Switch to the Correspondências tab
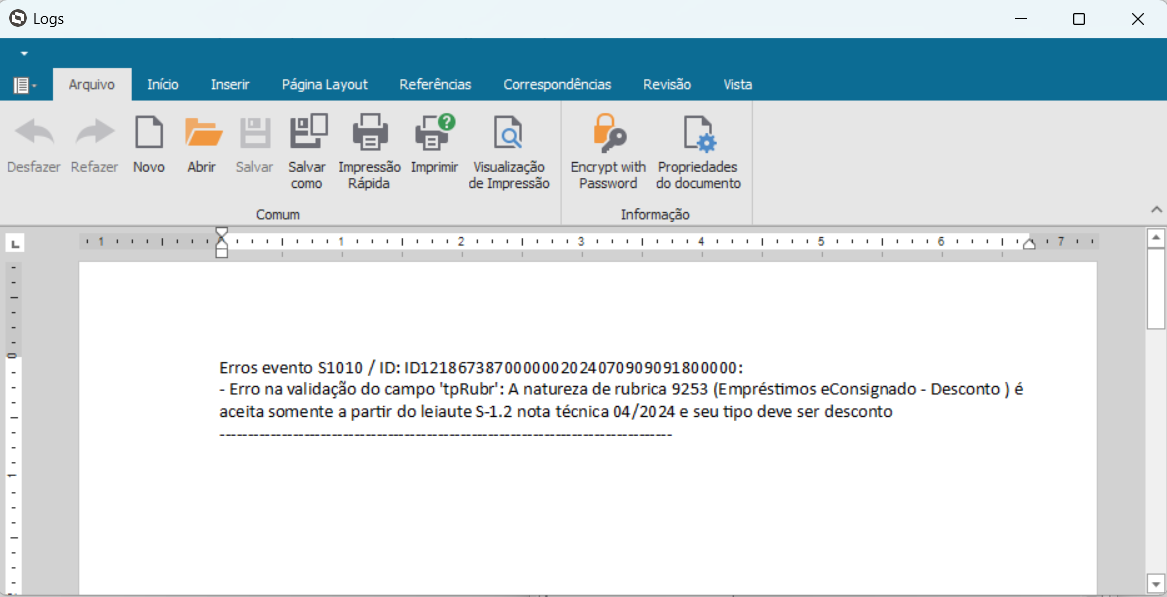Viewport: 1167px width, 597px height. pyautogui.click(x=557, y=85)
